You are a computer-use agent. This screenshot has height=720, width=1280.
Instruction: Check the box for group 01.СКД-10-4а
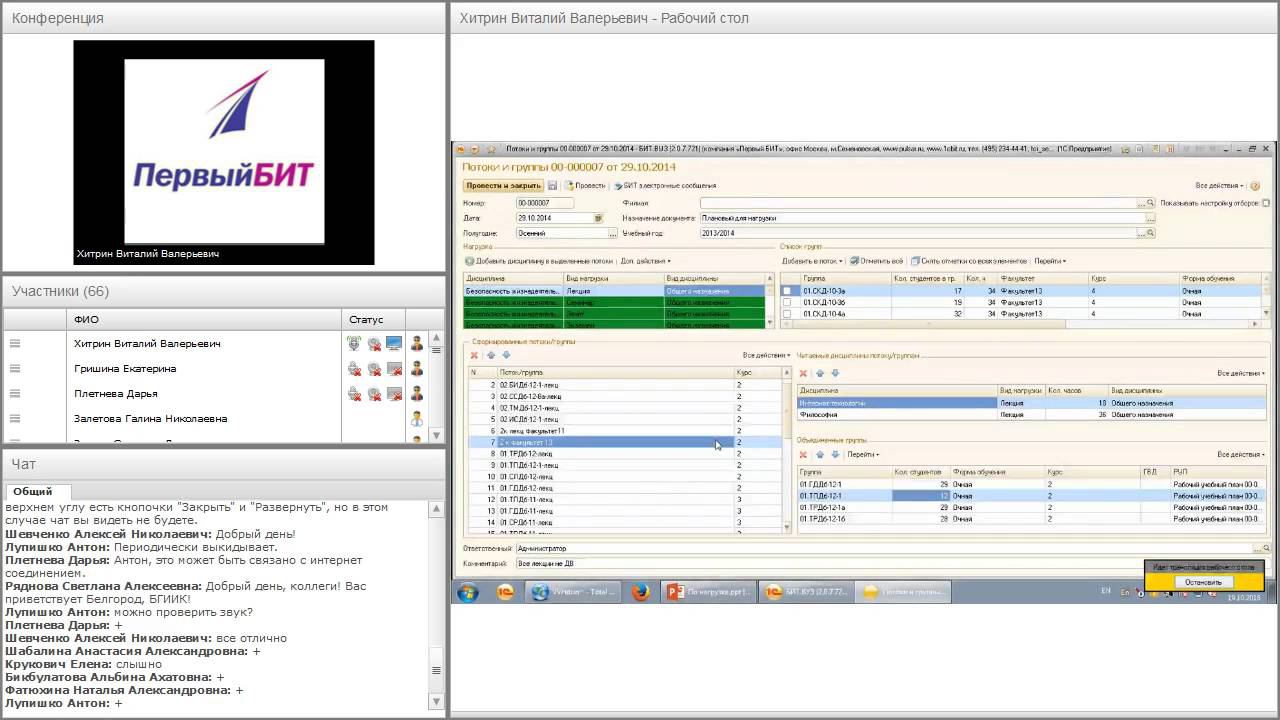tap(787, 314)
